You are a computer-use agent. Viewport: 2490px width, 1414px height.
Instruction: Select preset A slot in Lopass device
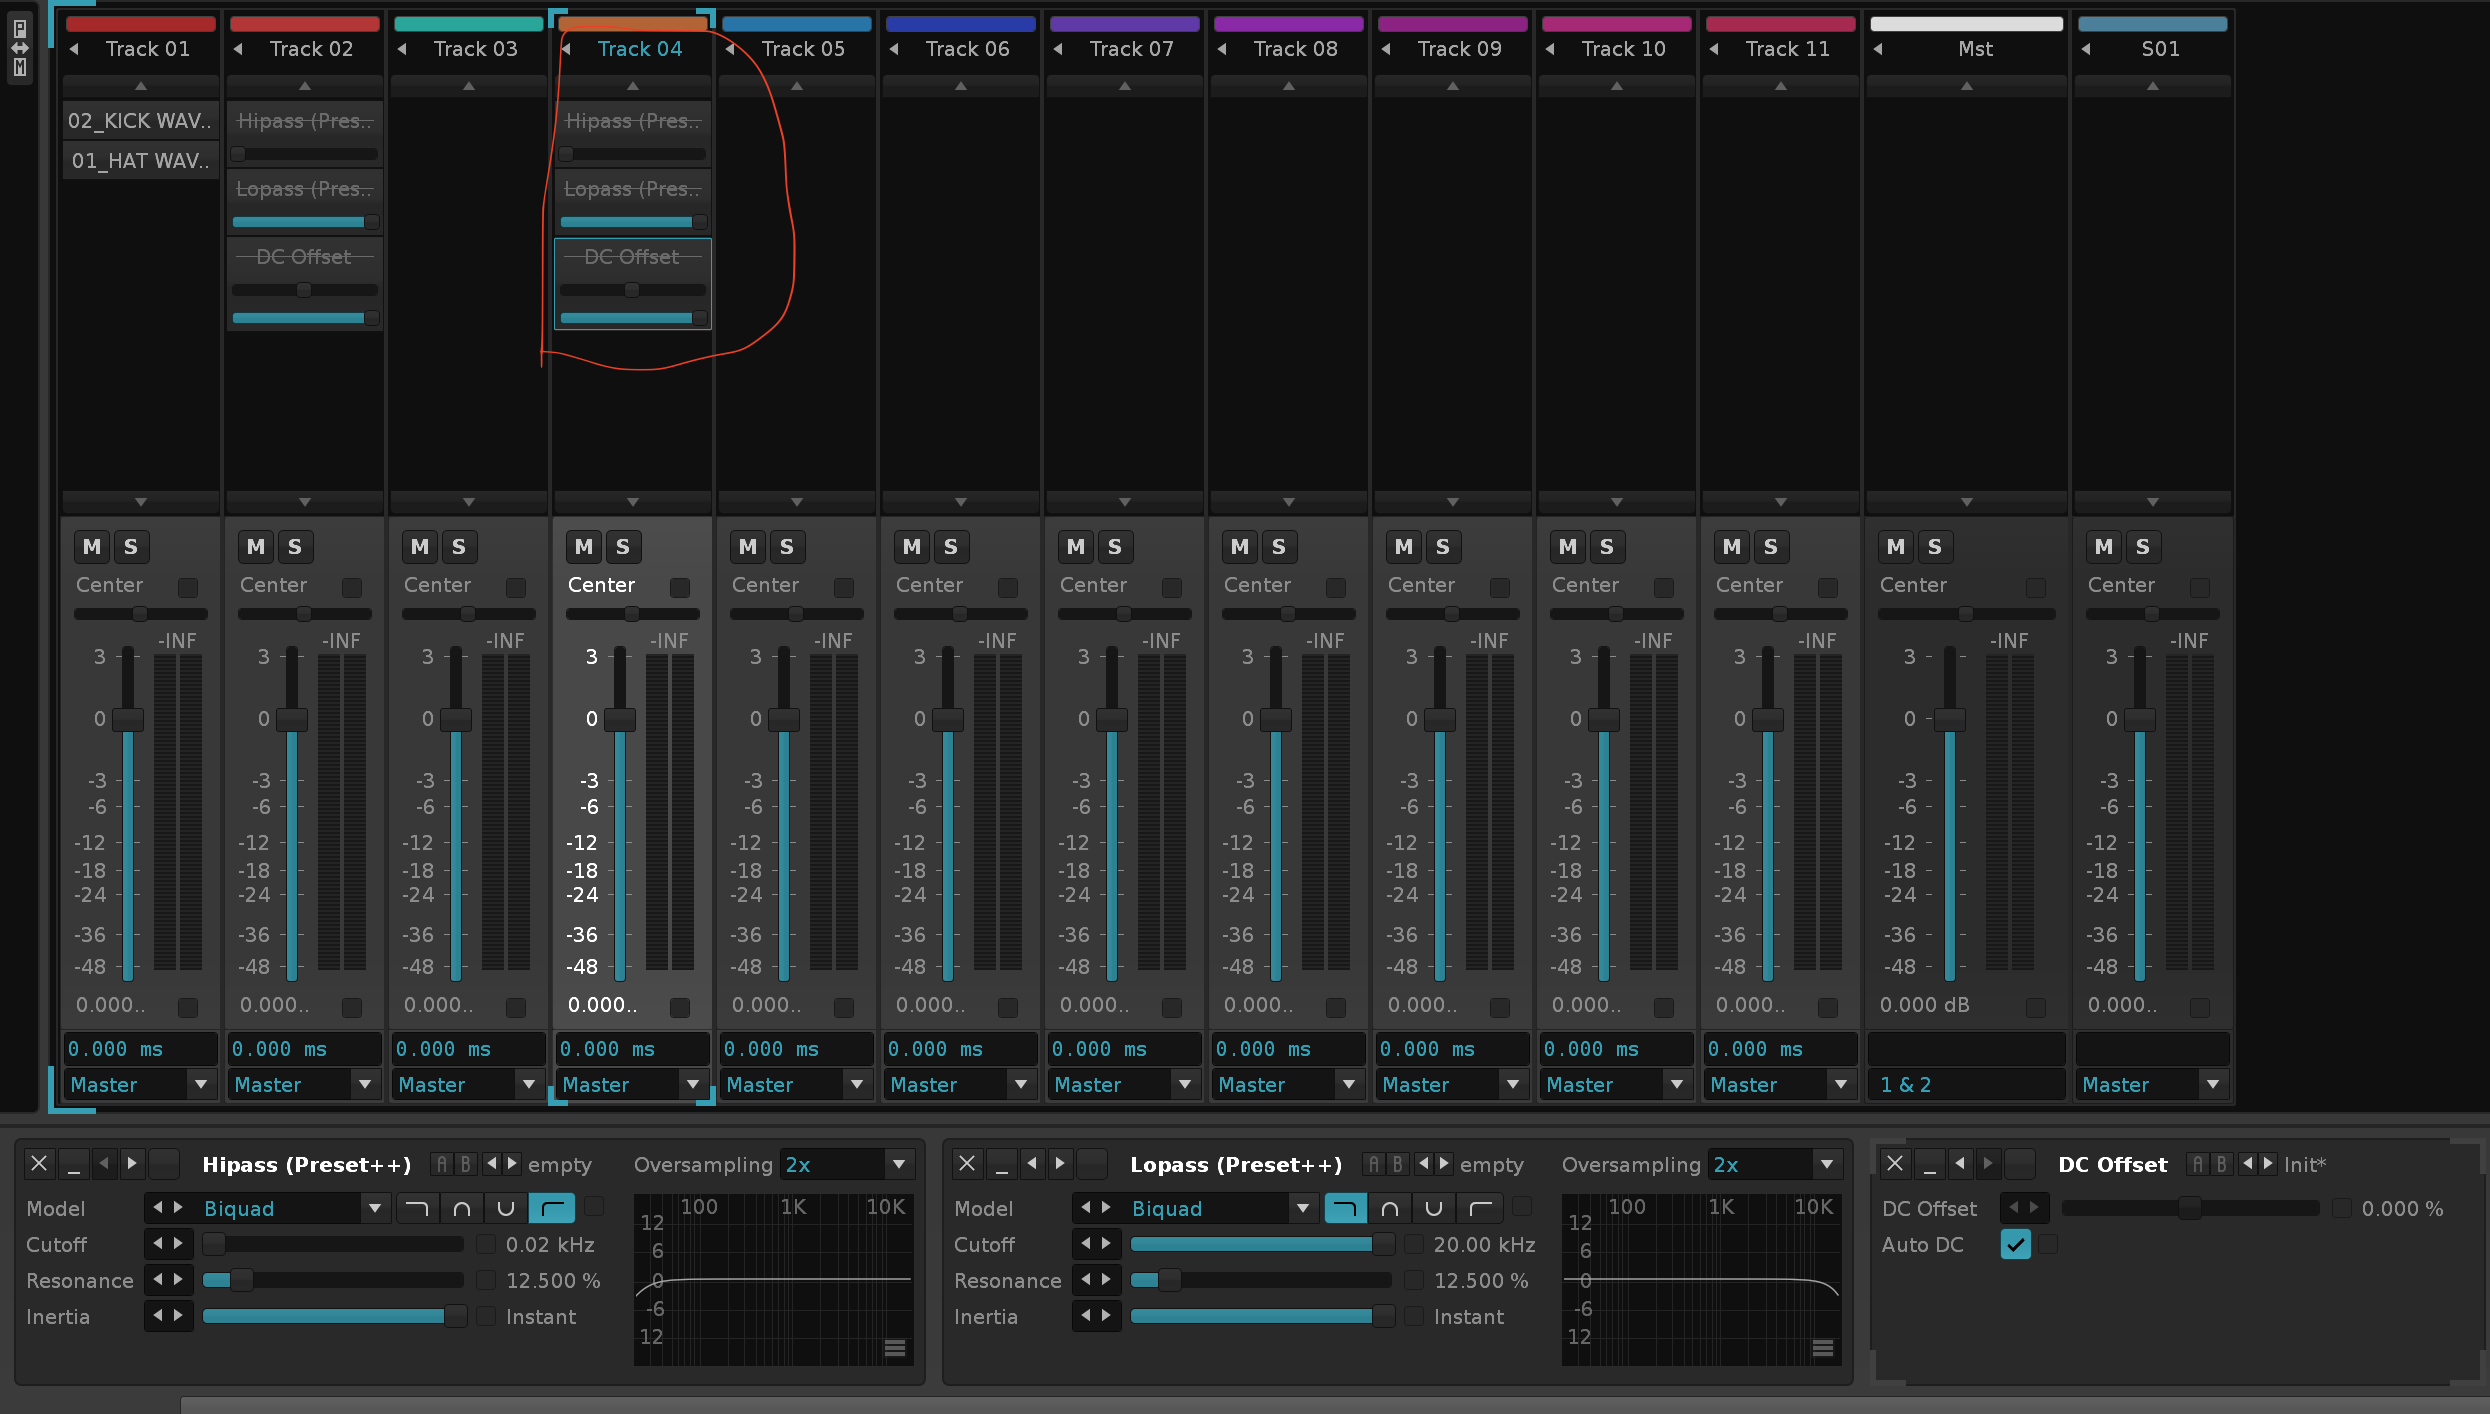pyautogui.click(x=1373, y=1164)
